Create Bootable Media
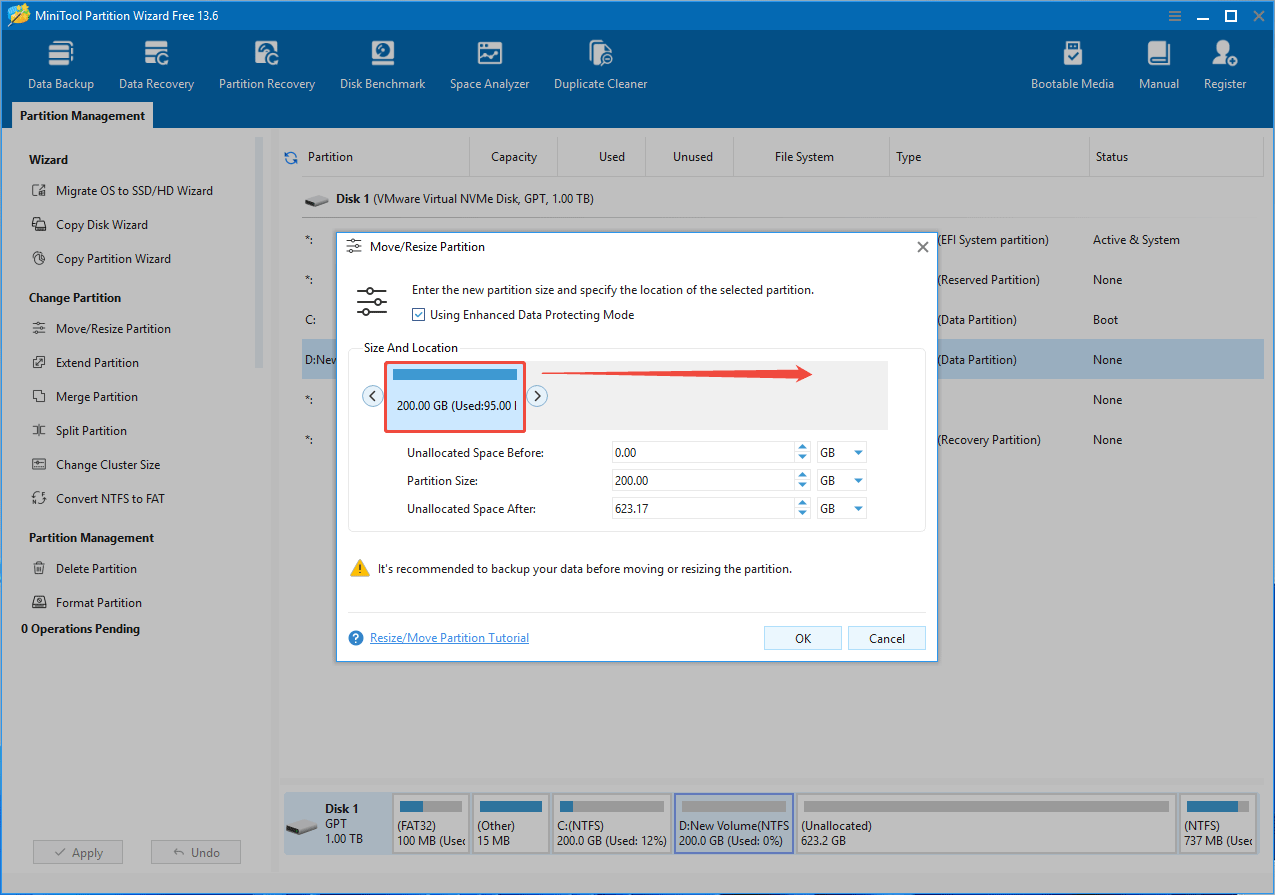 pyautogui.click(x=1072, y=65)
